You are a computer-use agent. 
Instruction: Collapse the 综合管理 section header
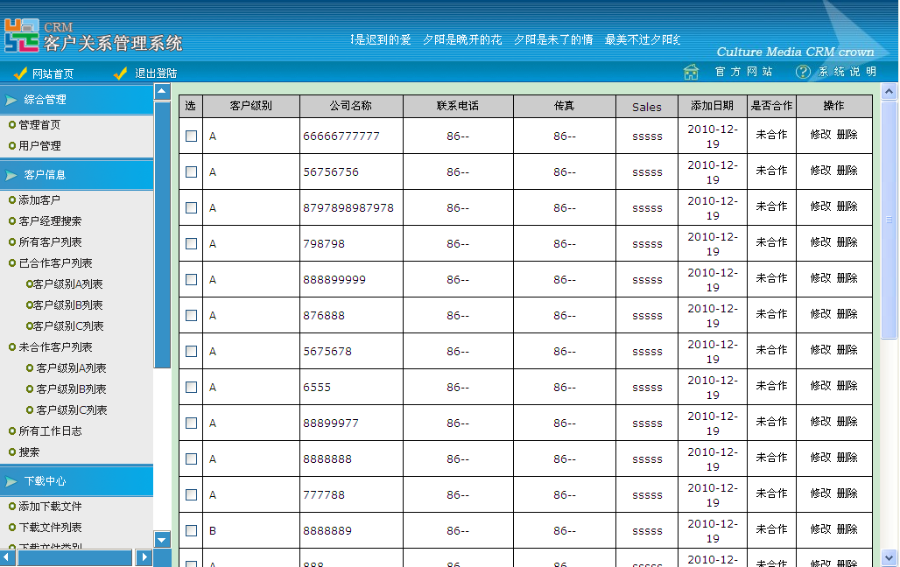click(x=76, y=100)
